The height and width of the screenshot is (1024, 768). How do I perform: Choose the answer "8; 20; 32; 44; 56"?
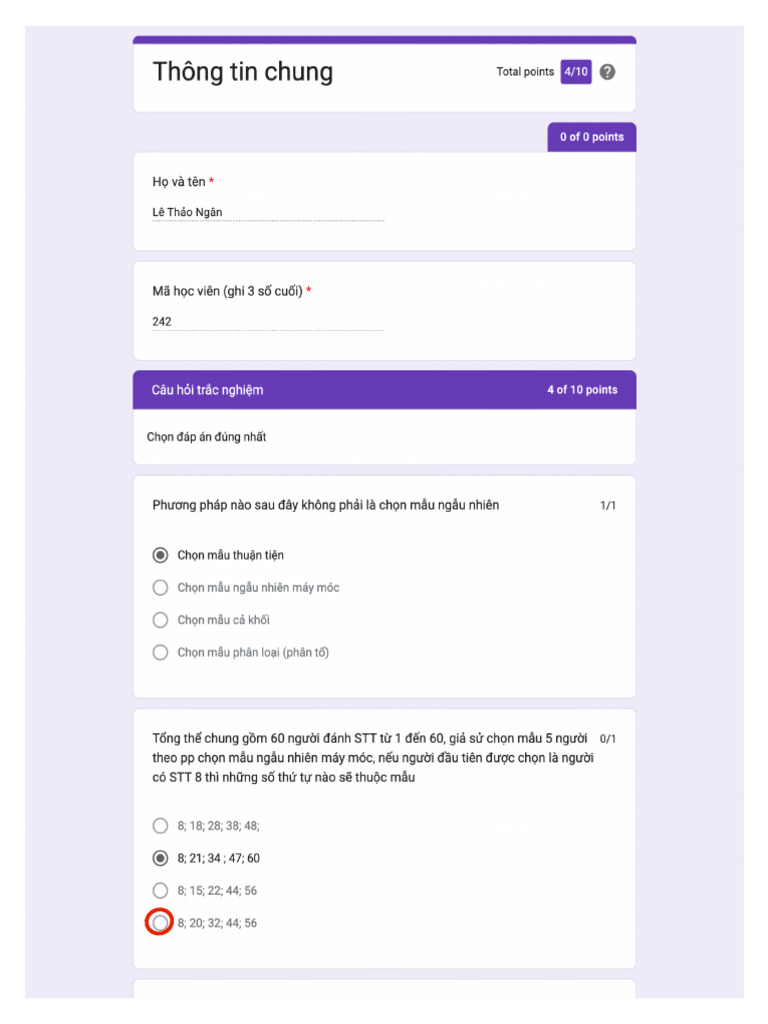click(160, 922)
